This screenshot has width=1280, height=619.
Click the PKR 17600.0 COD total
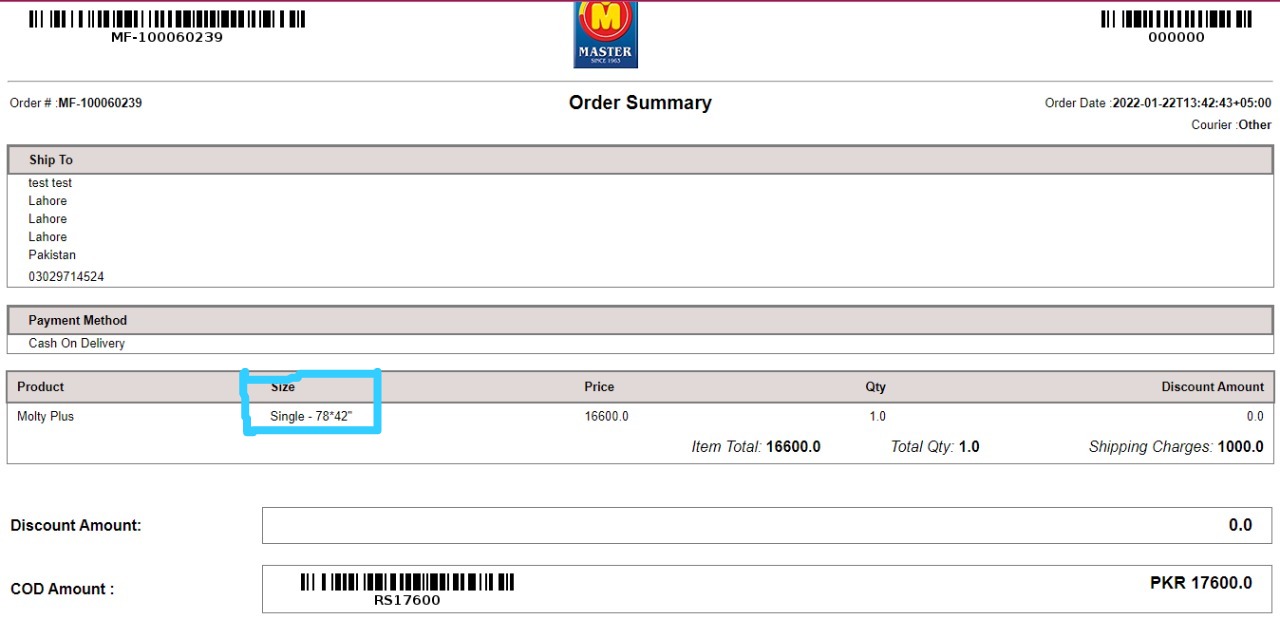1201,583
